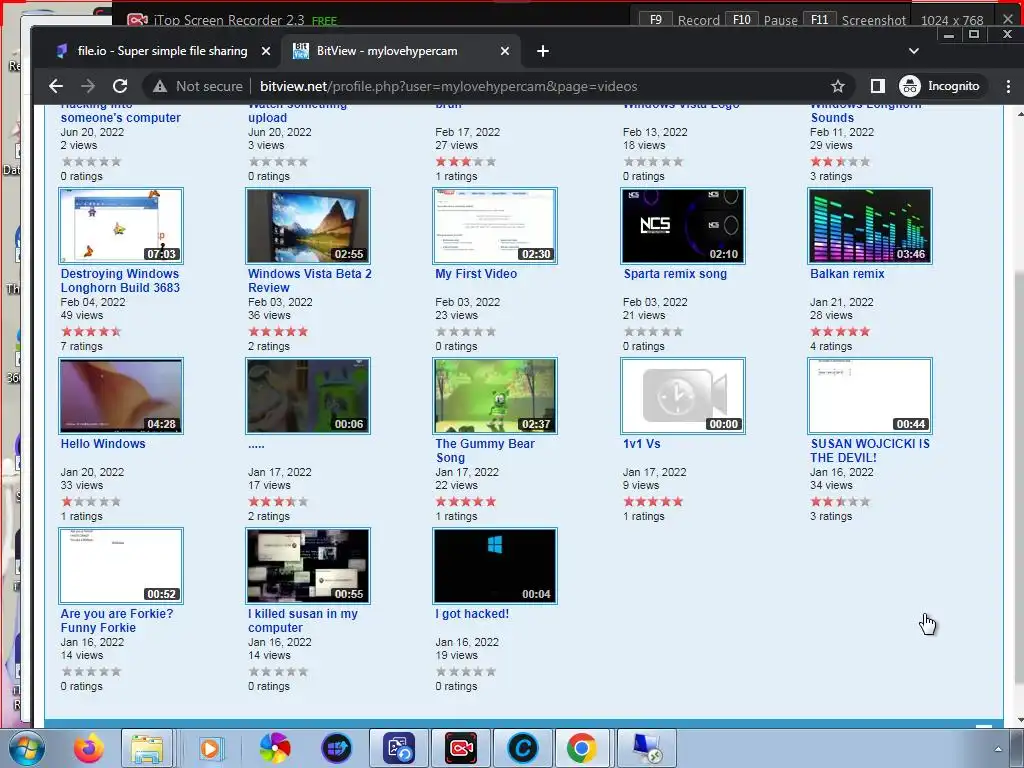The image size is (1024, 768).
Task: Click the address bar URL field
Action: point(448,86)
